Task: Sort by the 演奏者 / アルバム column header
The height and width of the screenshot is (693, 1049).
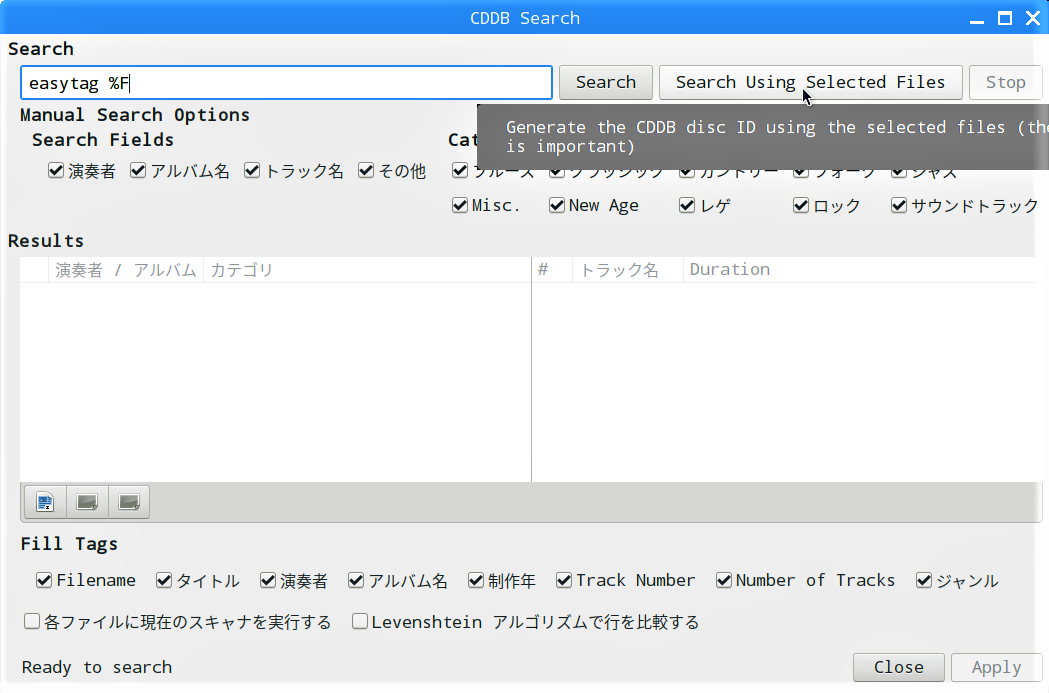Action: 126,270
